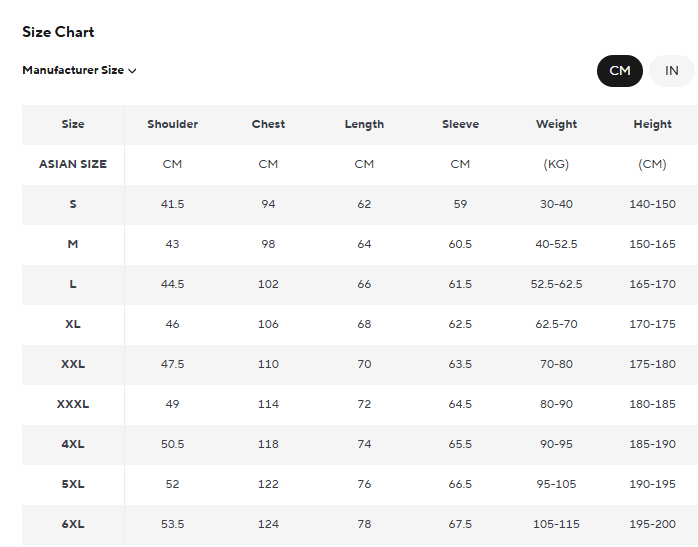Click the 4XL size row label
698x547 pixels.
(x=73, y=445)
